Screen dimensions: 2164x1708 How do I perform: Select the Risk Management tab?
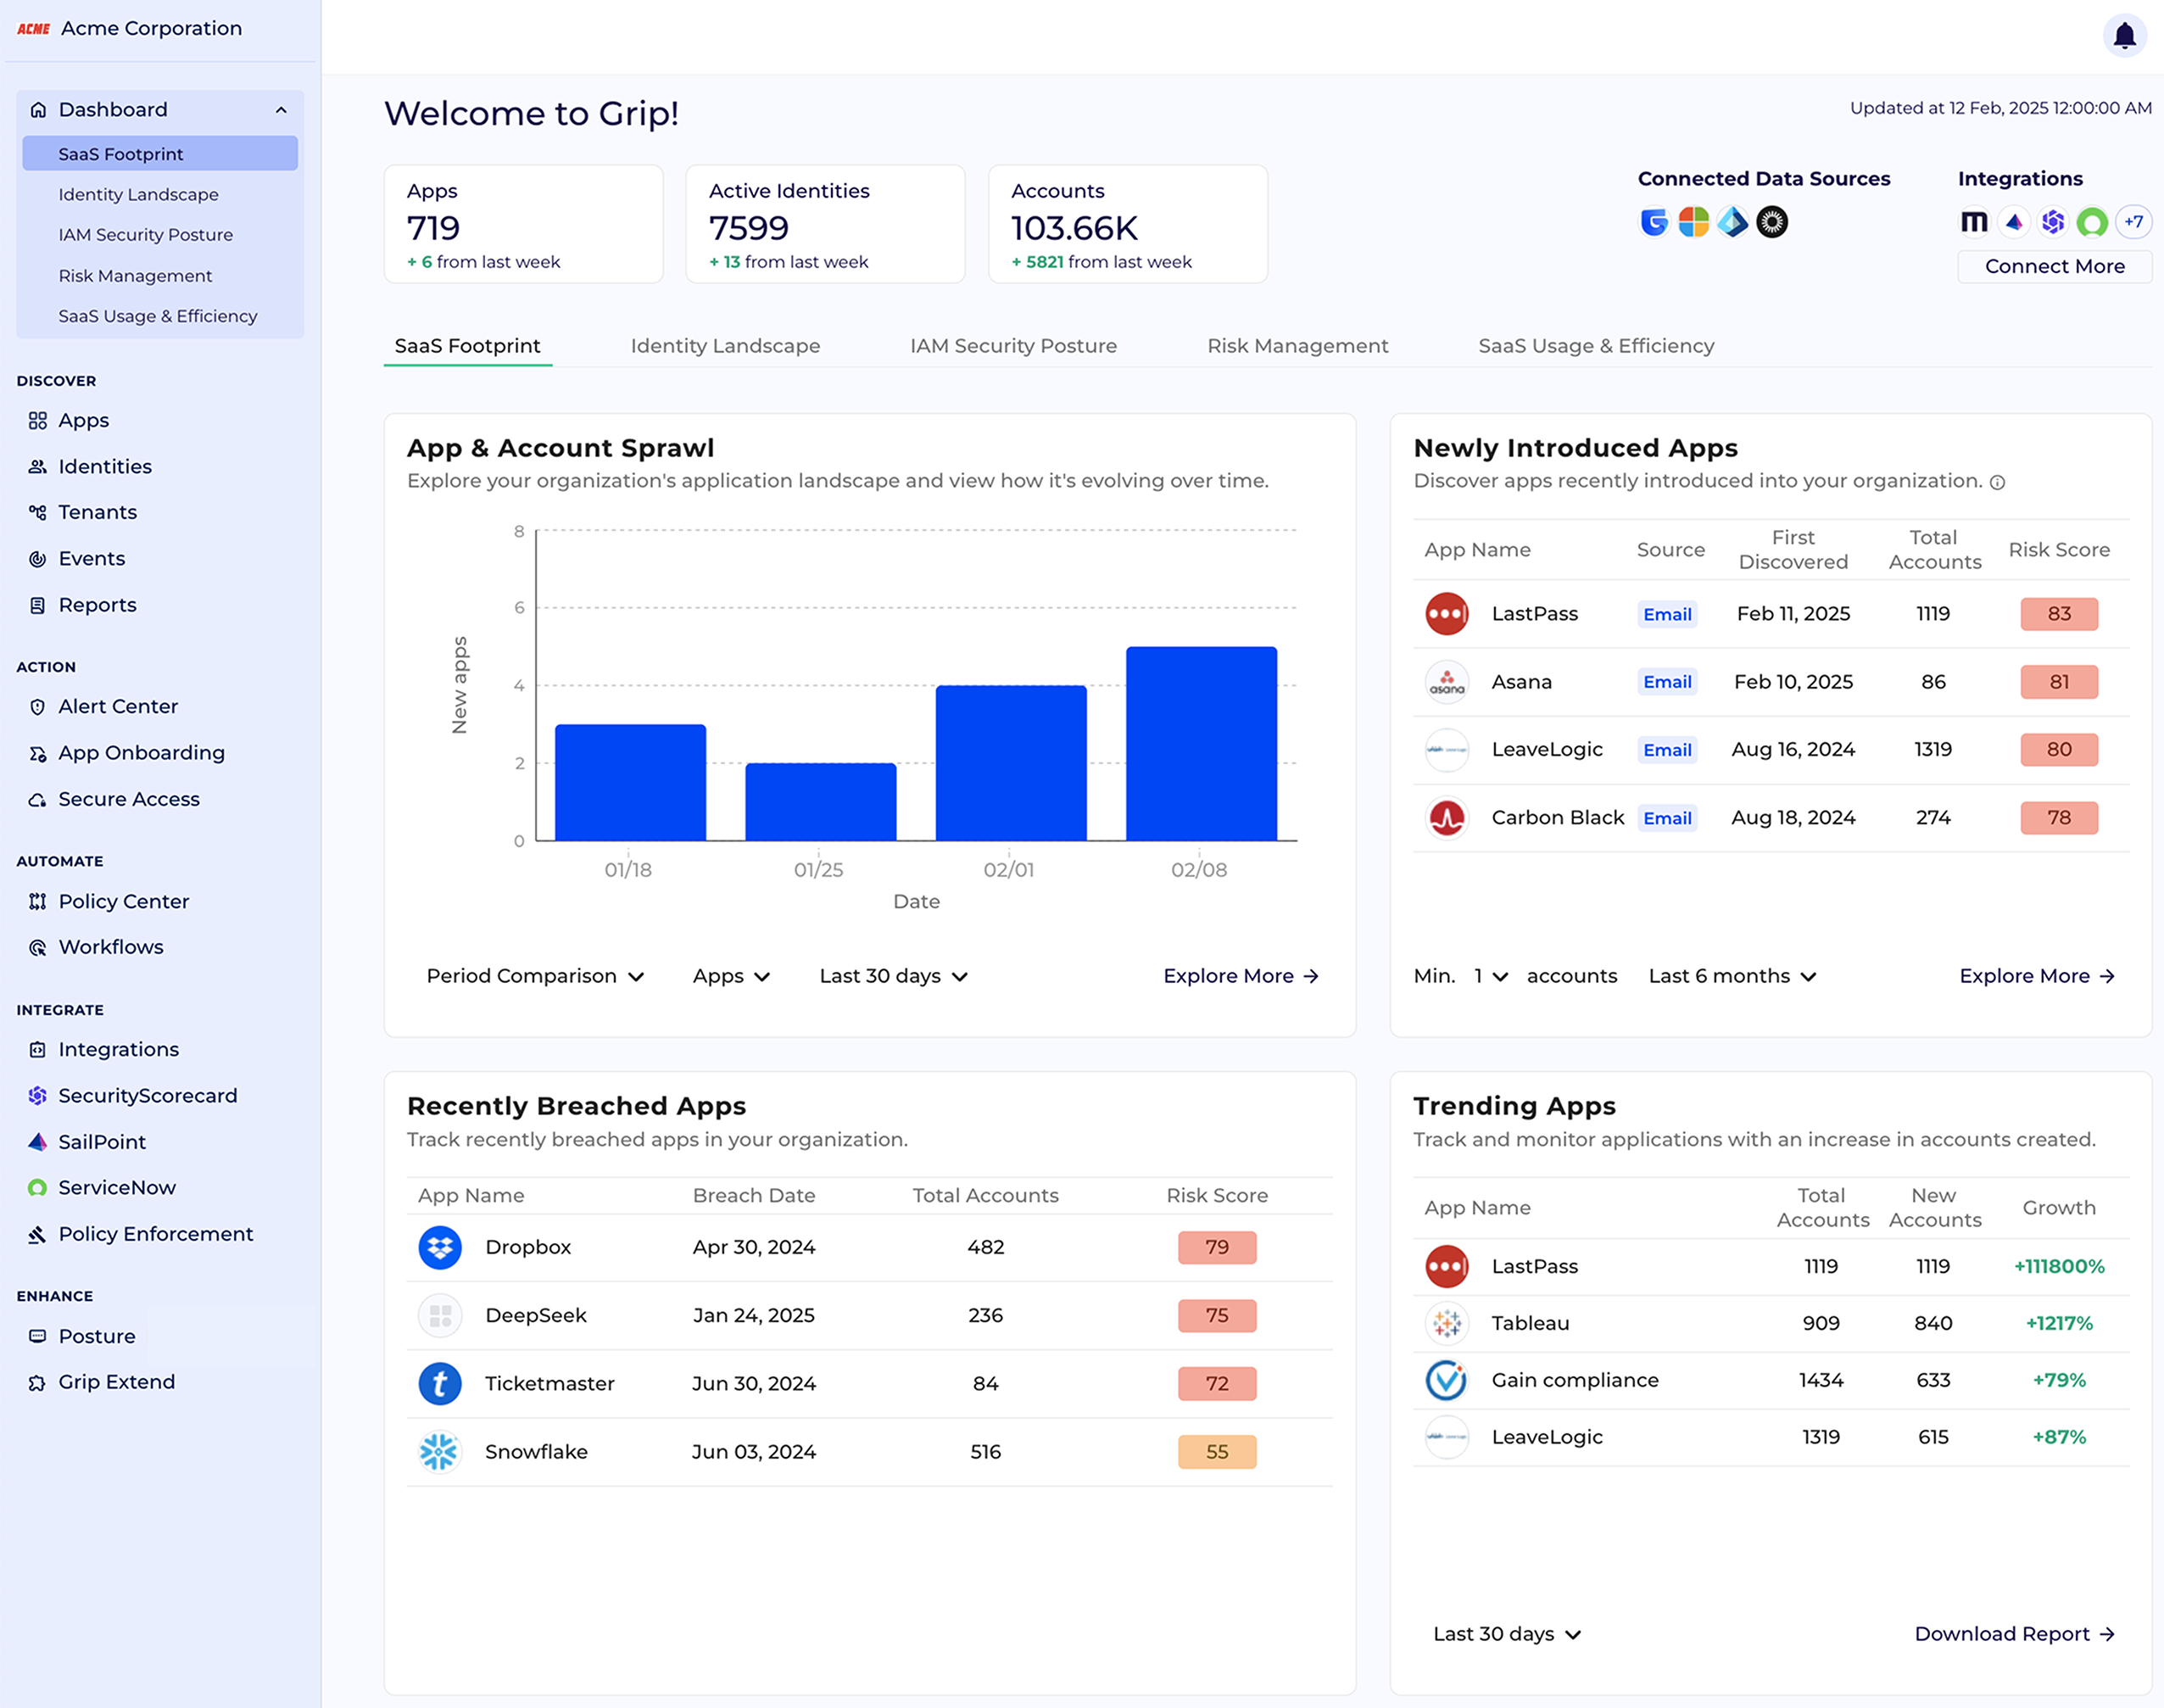tap(1295, 344)
